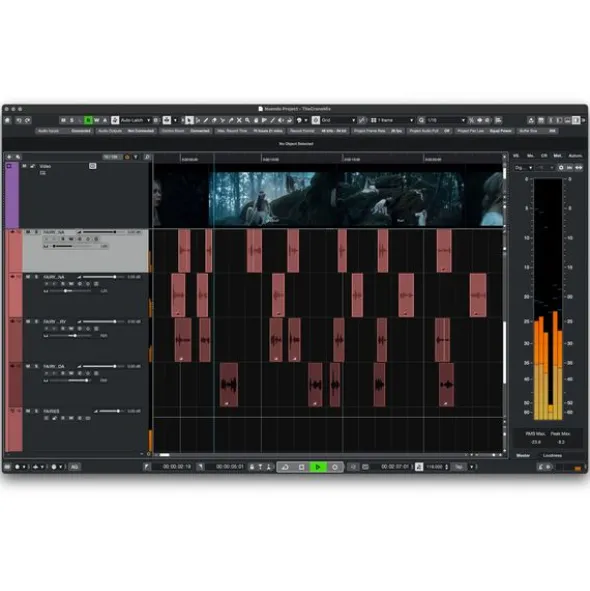
Task: Toggle Snap icon beside Grid dropdown
Action: 316,120
